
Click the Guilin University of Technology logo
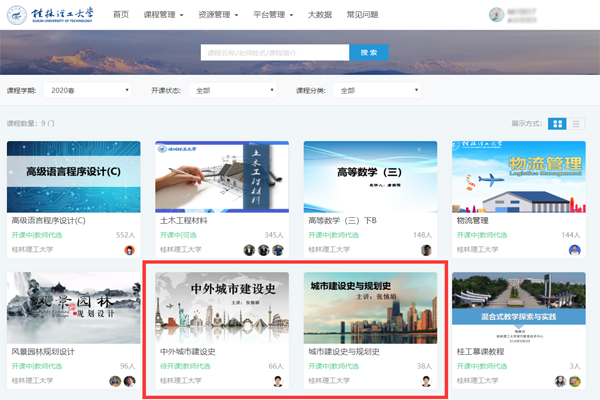pos(50,15)
